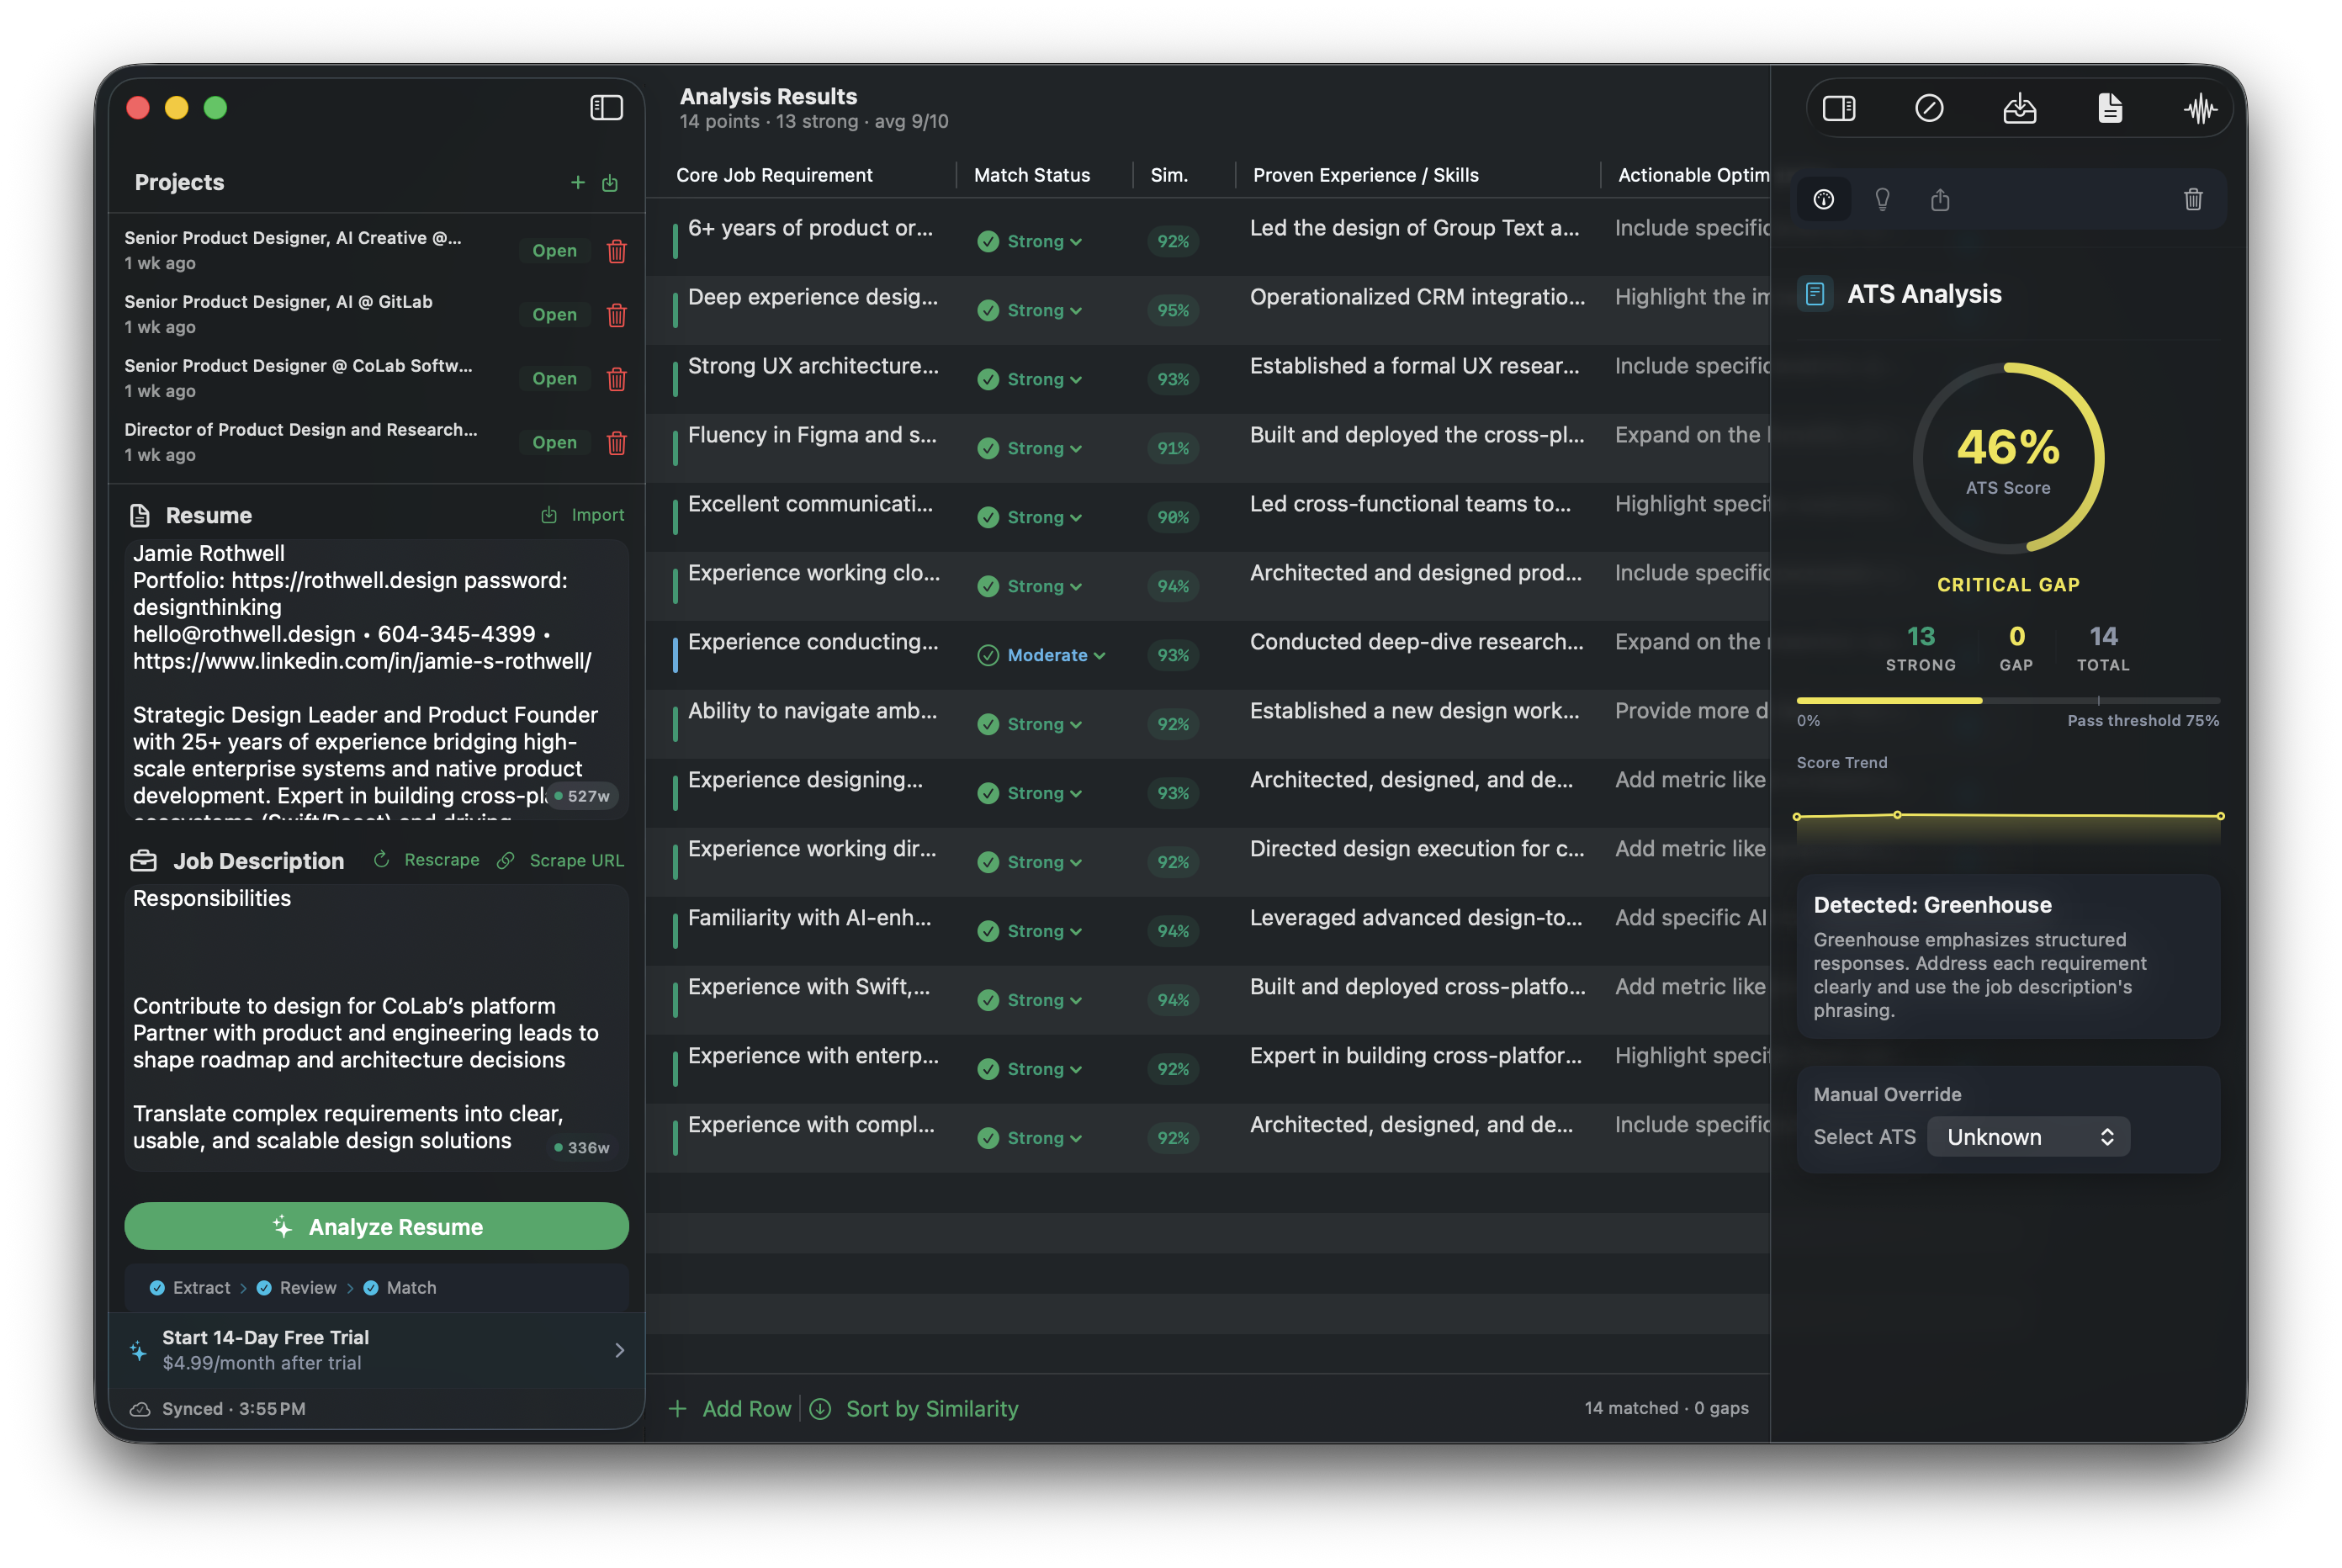The width and height of the screenshot is (2342, 1568).
Task: Select the Extract step
Action: (190, 1287)
